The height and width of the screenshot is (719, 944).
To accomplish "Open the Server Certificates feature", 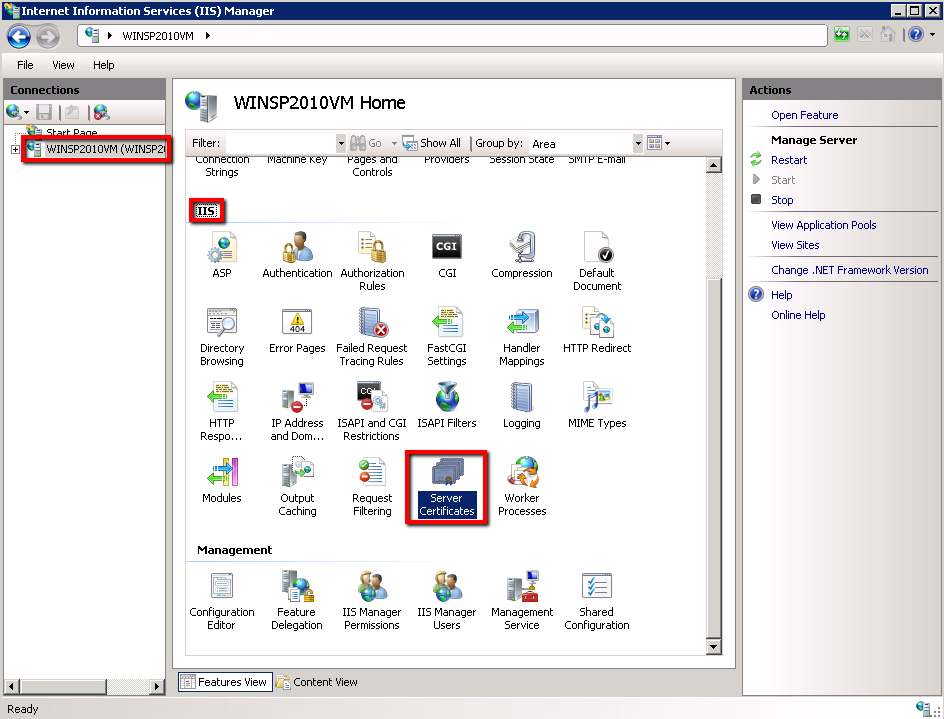I will click(x=446, y=485).
